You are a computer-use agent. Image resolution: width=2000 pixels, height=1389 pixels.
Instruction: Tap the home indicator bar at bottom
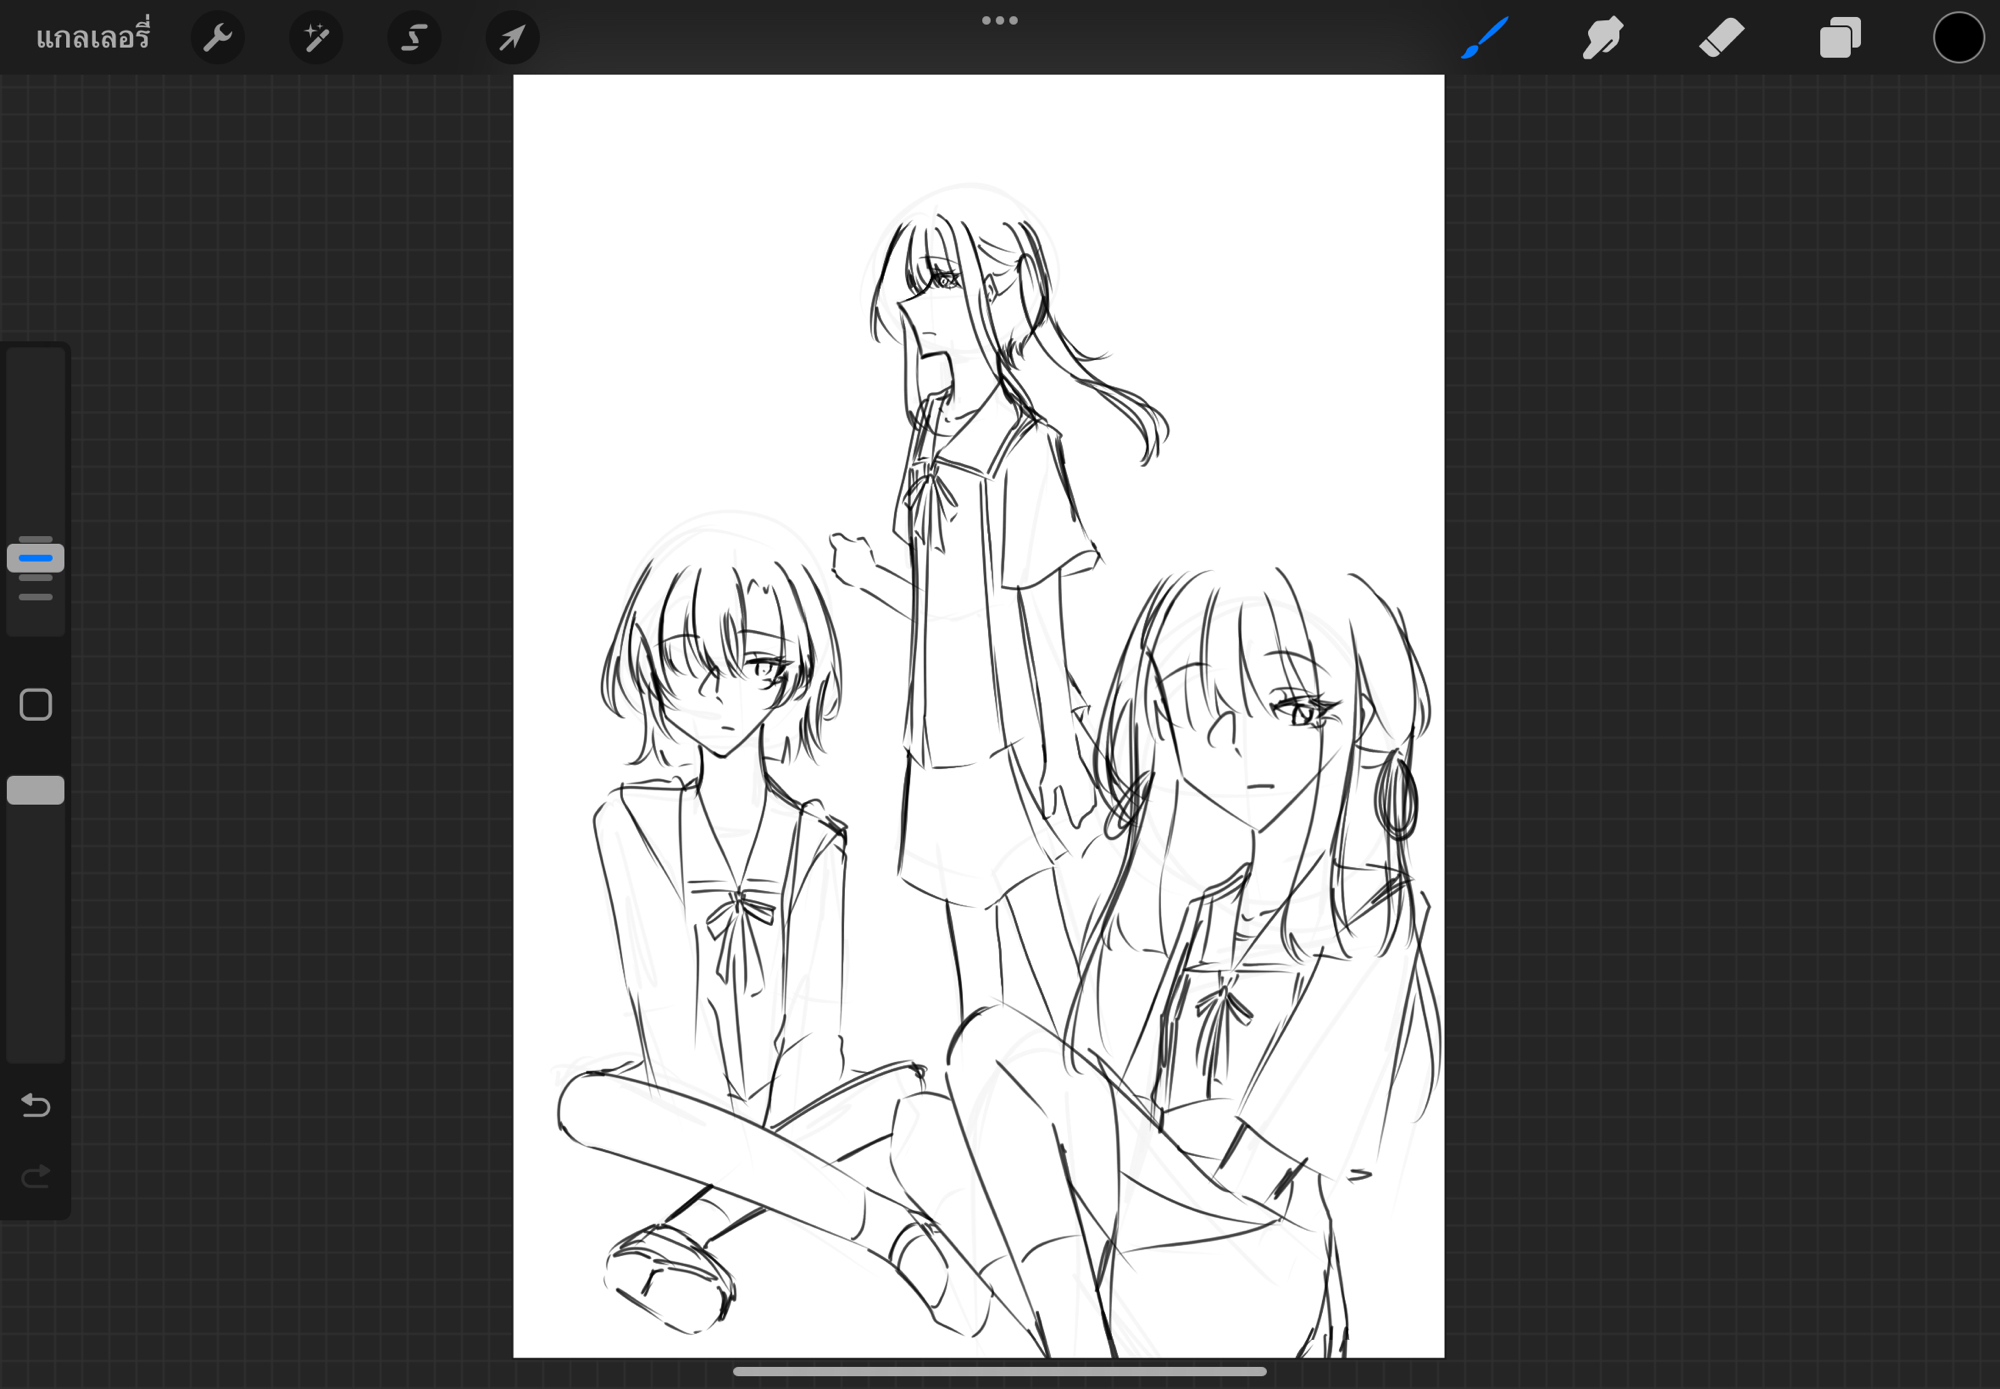coord(999,1371)
